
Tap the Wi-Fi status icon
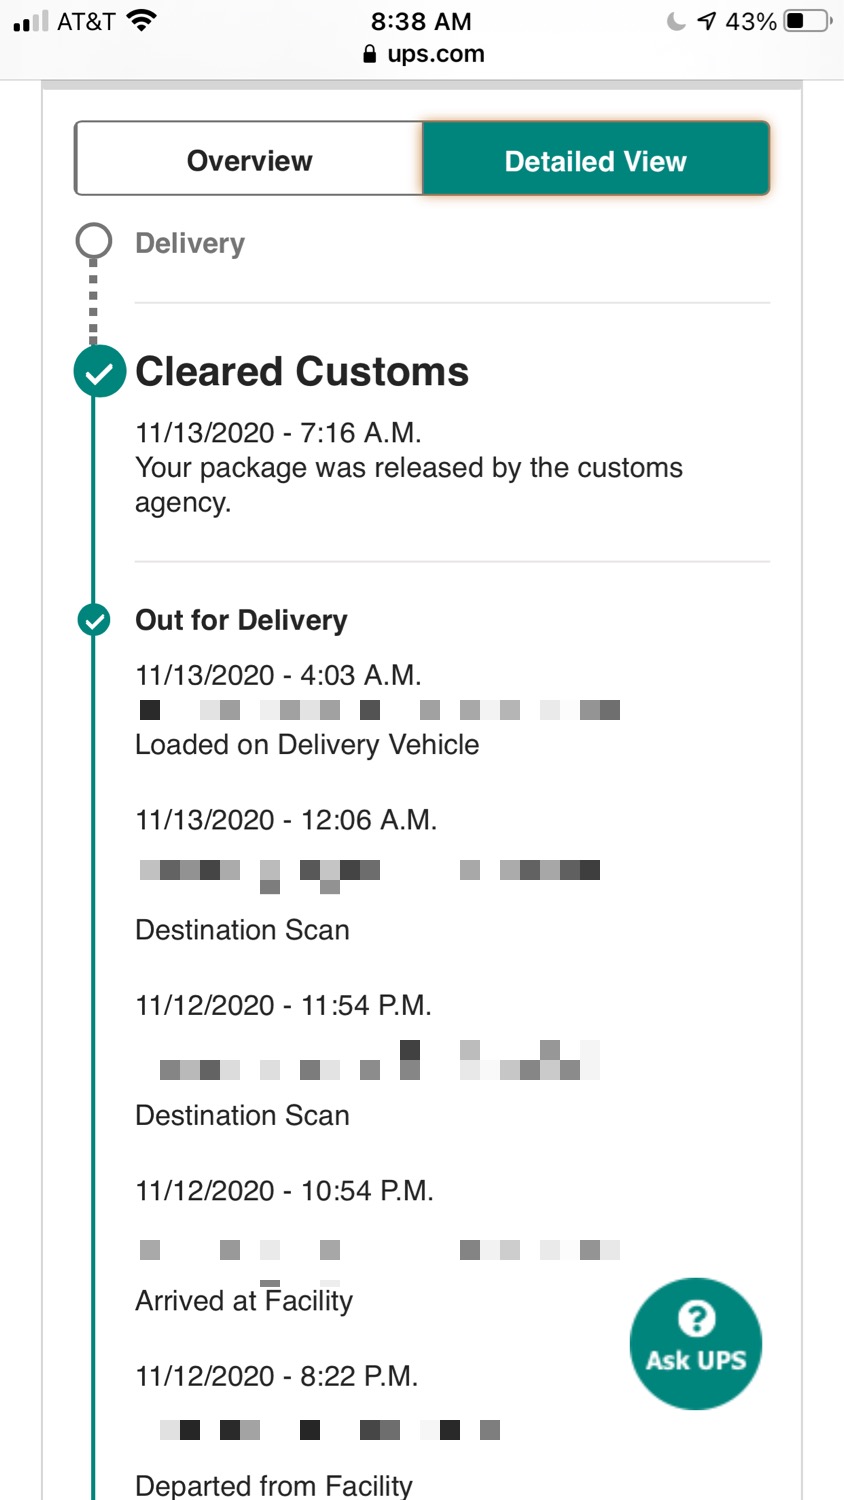tap(143, 21)
